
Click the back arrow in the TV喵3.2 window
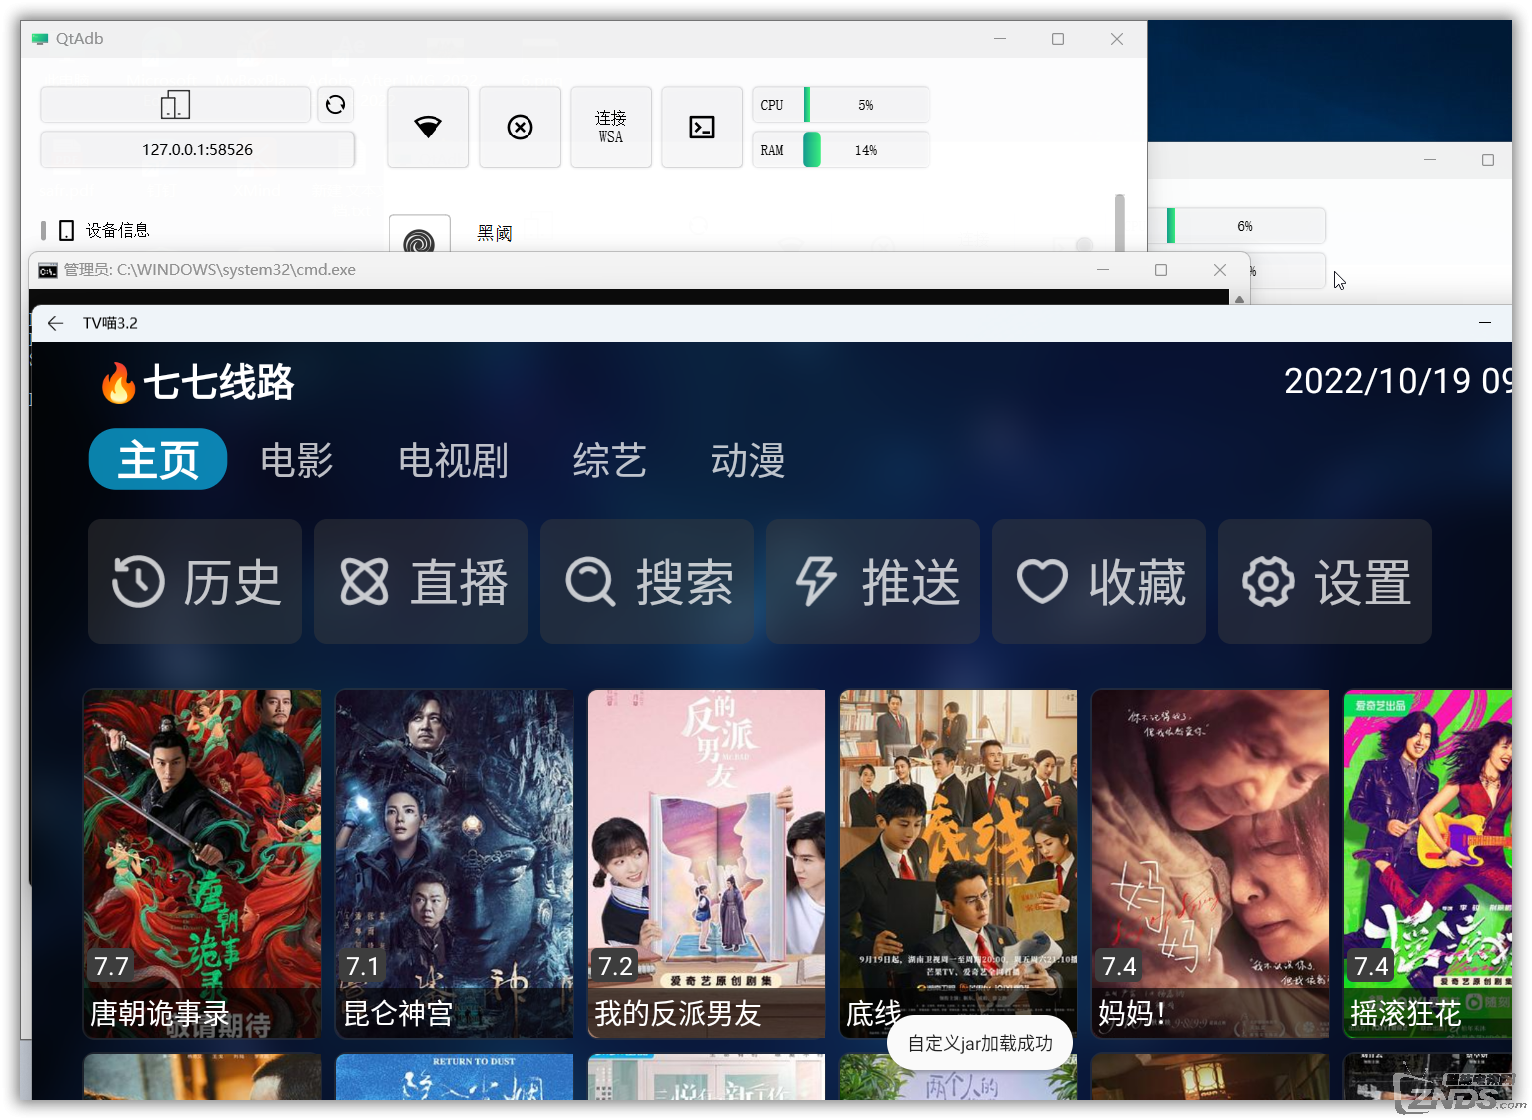pyautogui.click(x=56, y=323)
